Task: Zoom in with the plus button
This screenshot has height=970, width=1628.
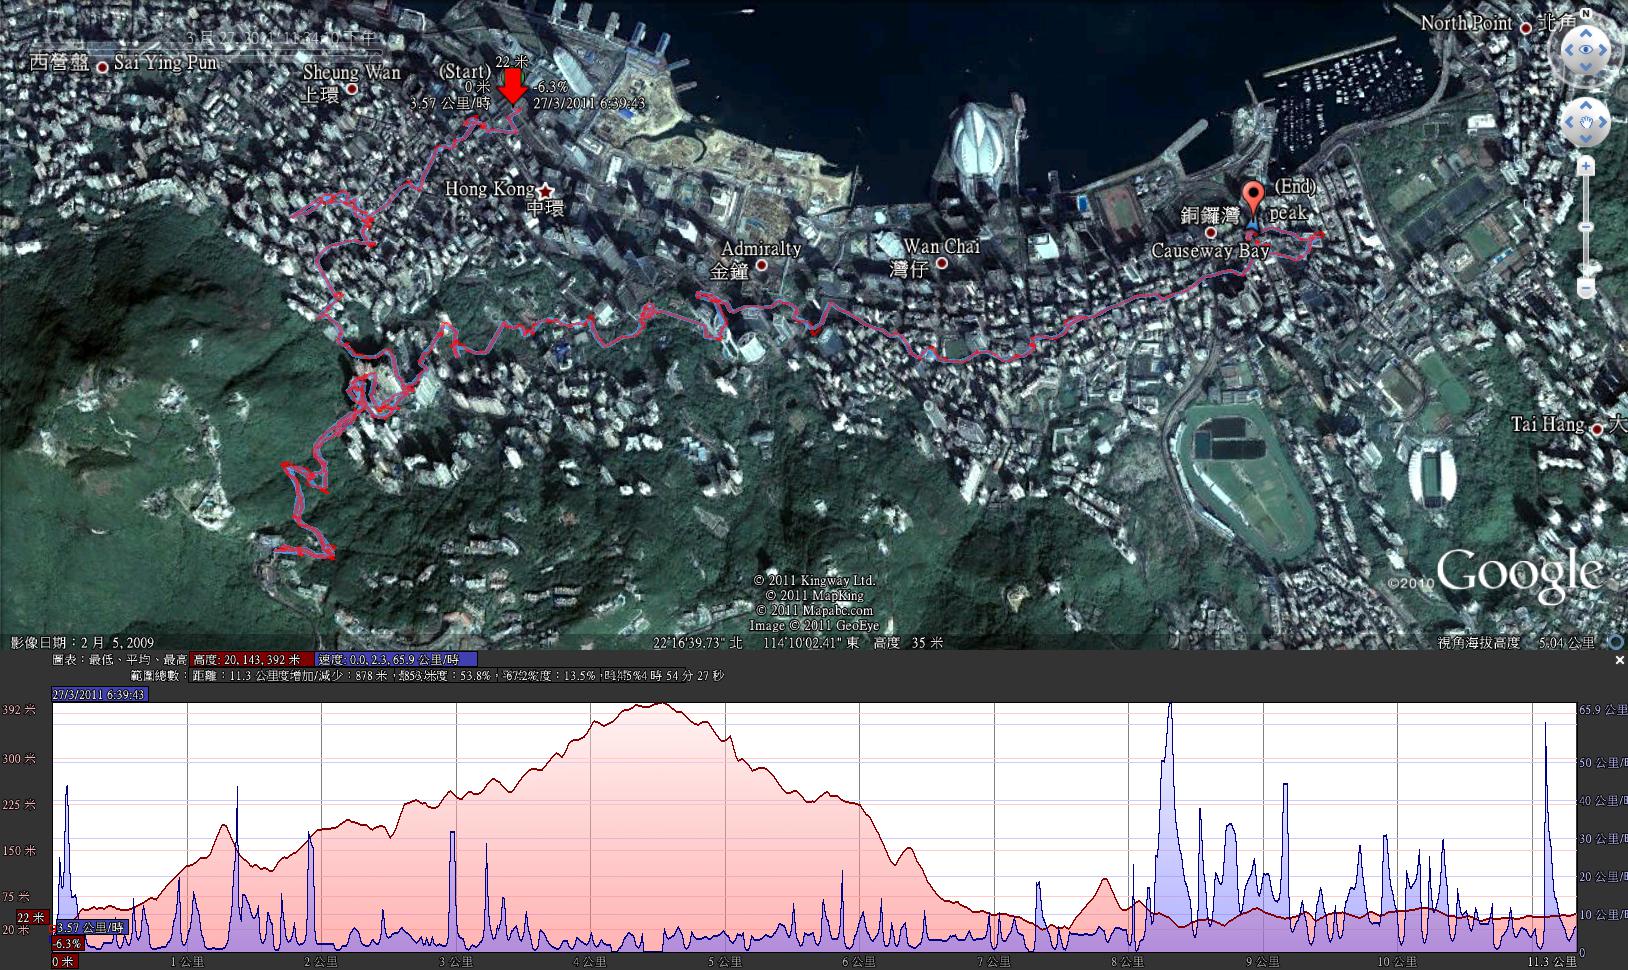Action: (1586, 167)
